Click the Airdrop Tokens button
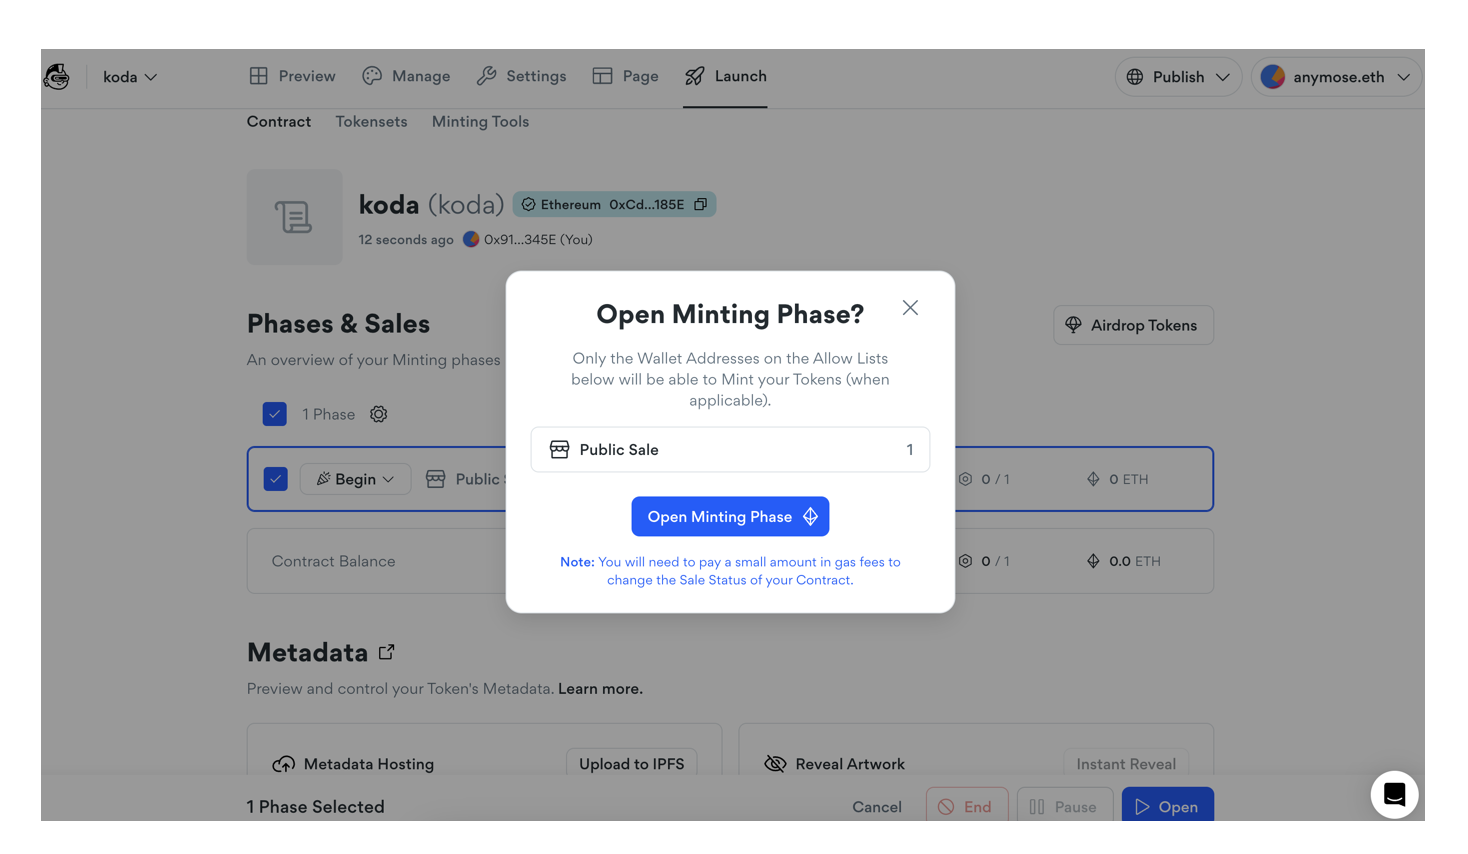This screenshot has width=1468, height=854. pyautogui.click(x=1132, y=325)
